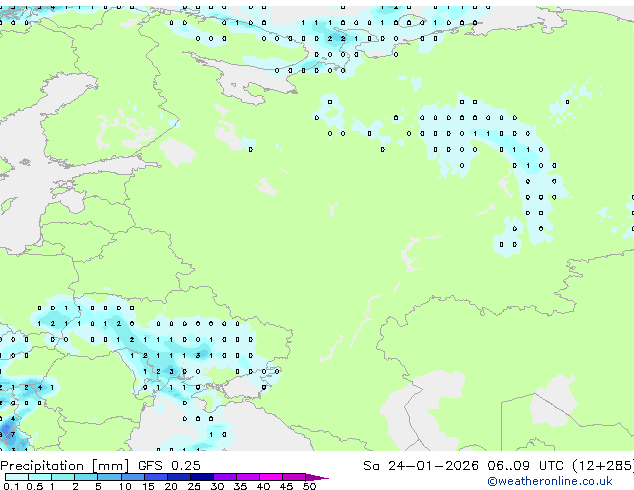
Task: Click the '06..09 UTC' time text
Action: tap(525, 466)
